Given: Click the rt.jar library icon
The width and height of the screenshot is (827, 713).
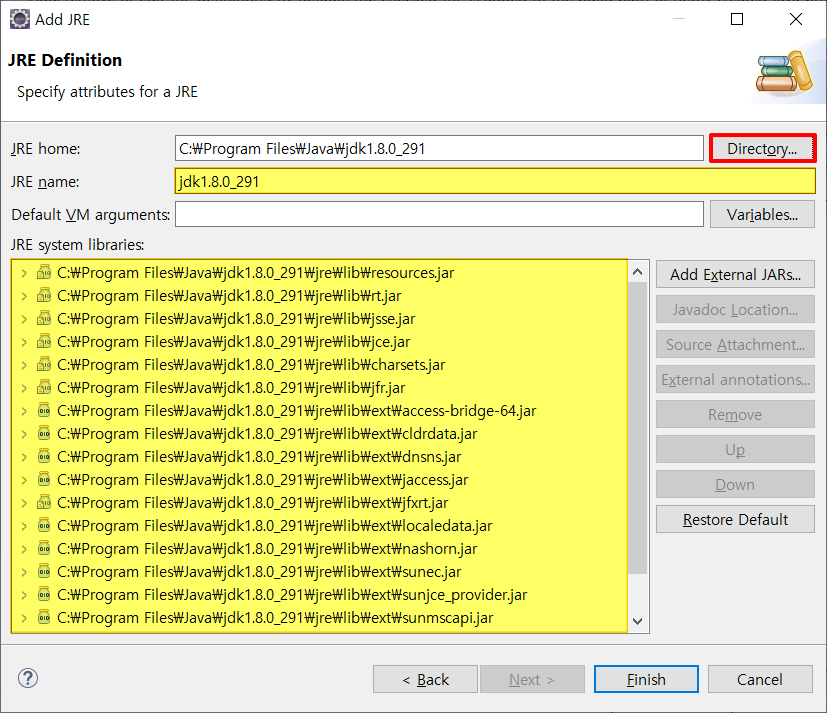Looking at the screenshot, I should pyautogui.click(x=44, y=296).
